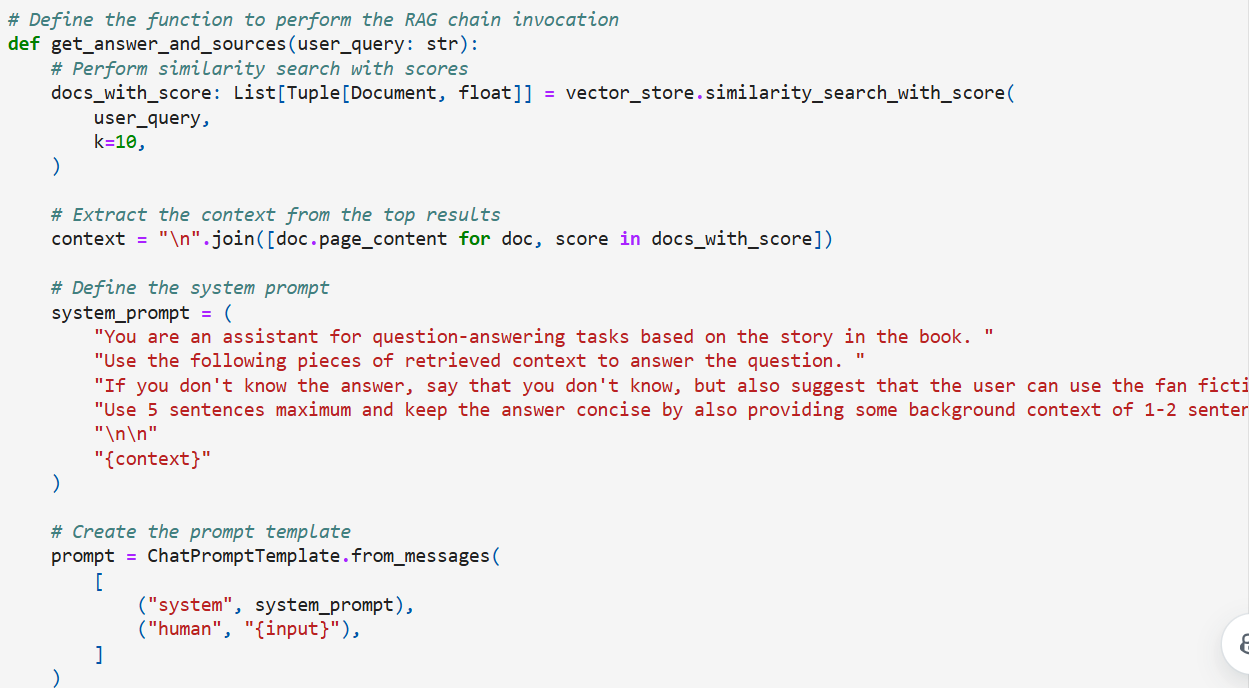Click the Extract the context comment
Image resolution: width=1249 pixels, height=688 pixels.
(276, 215)
